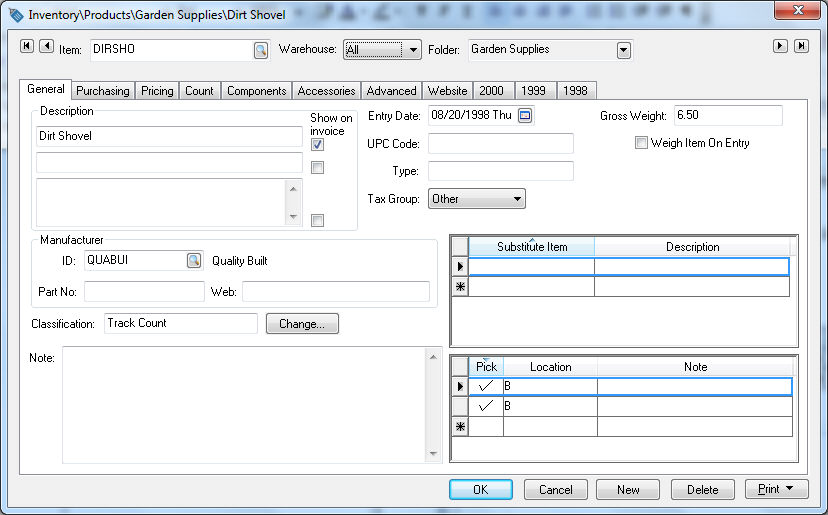
Task: Click the manufacturer Part No field
Action: [x=144, y=292]
